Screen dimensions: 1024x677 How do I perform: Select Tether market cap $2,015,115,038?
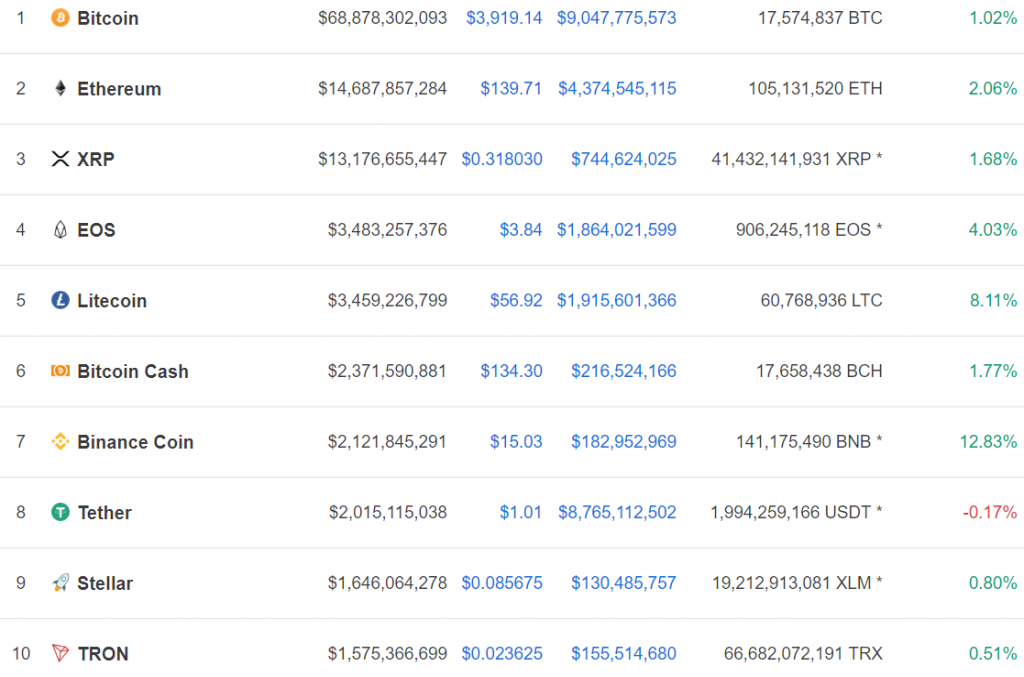click(388, 512)
